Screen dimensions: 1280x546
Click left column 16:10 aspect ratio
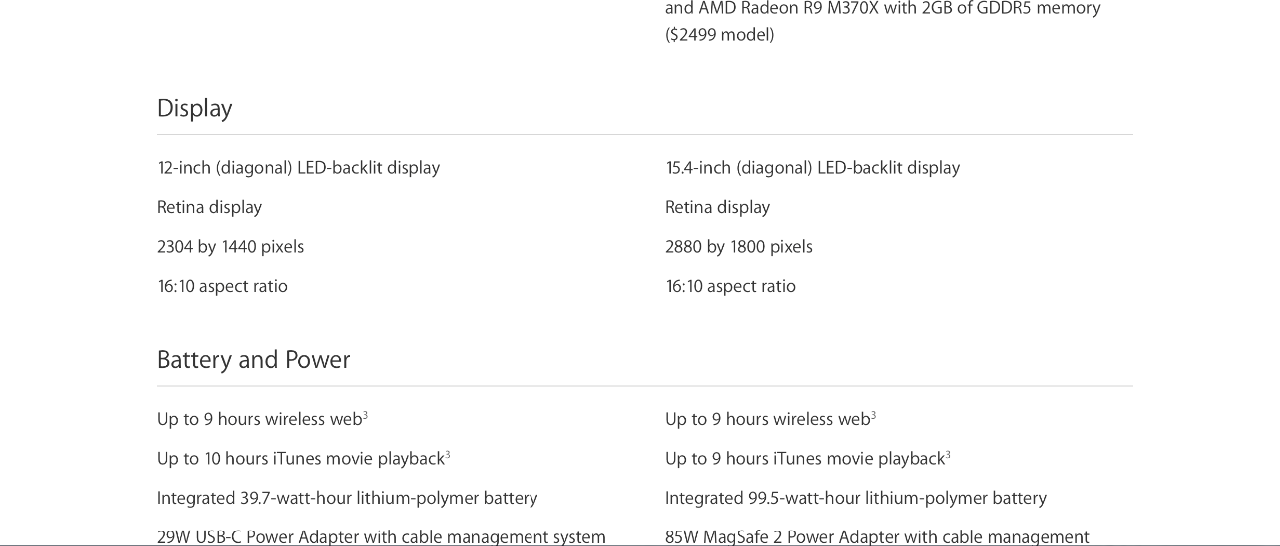tap(223, 287)
